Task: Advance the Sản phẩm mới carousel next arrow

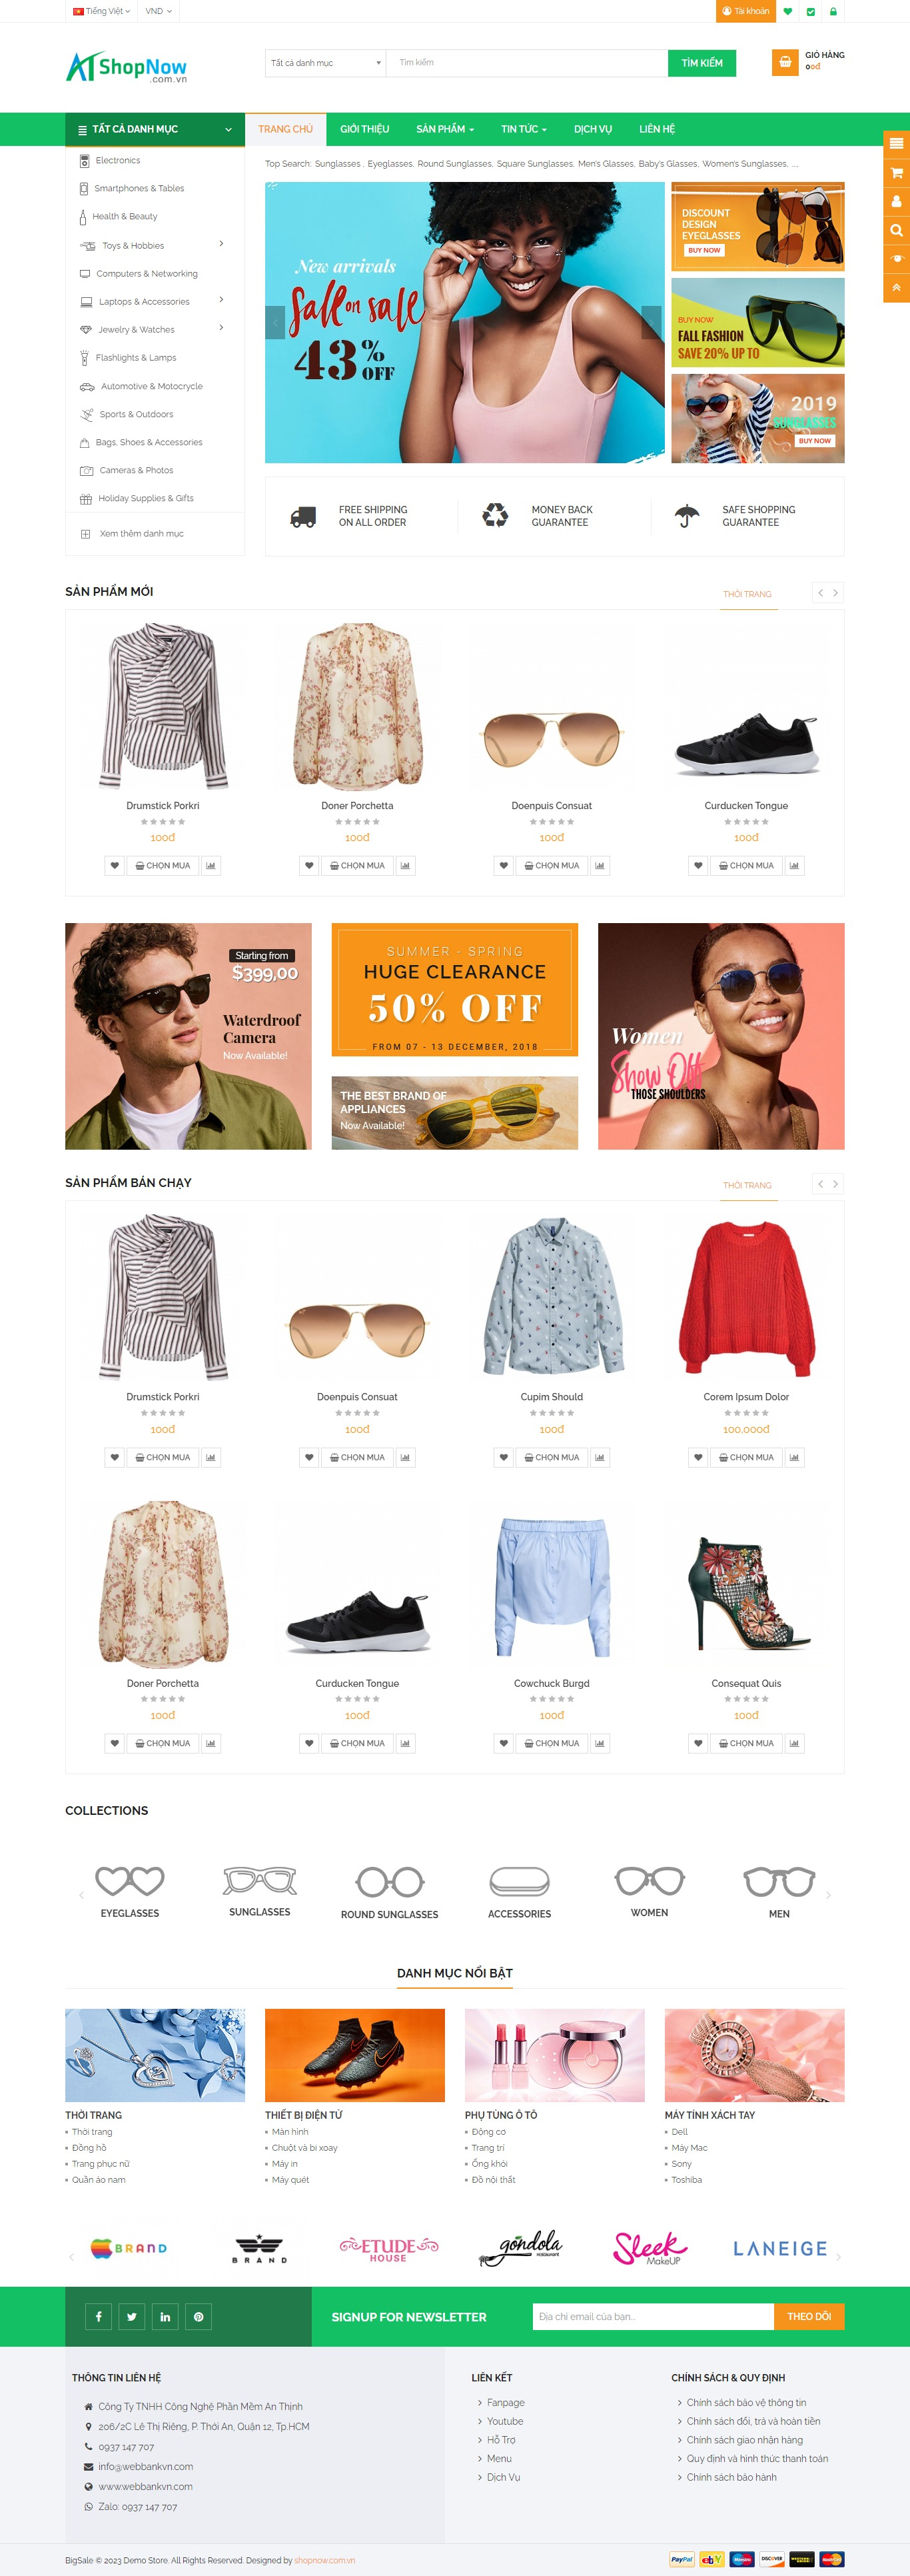Action: click(836, 593)
